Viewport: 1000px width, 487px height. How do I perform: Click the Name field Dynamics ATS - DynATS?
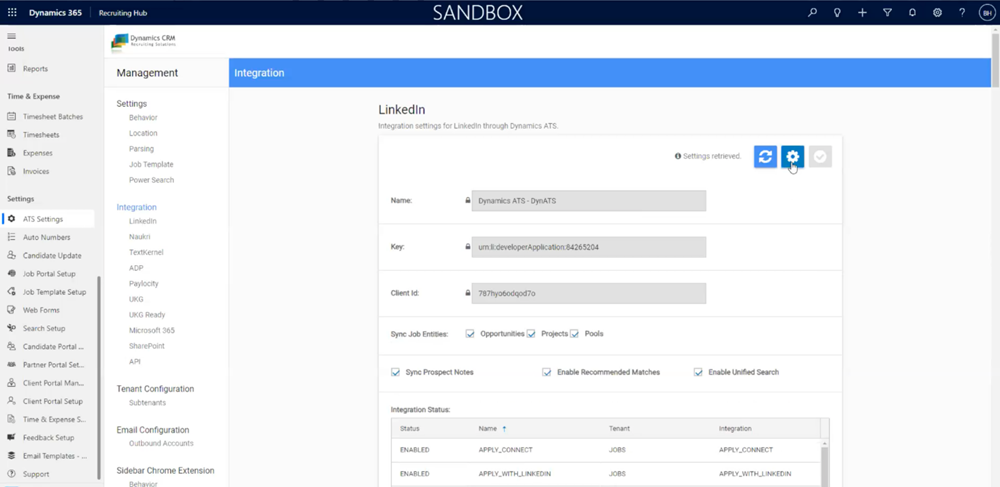coord(589,200)
